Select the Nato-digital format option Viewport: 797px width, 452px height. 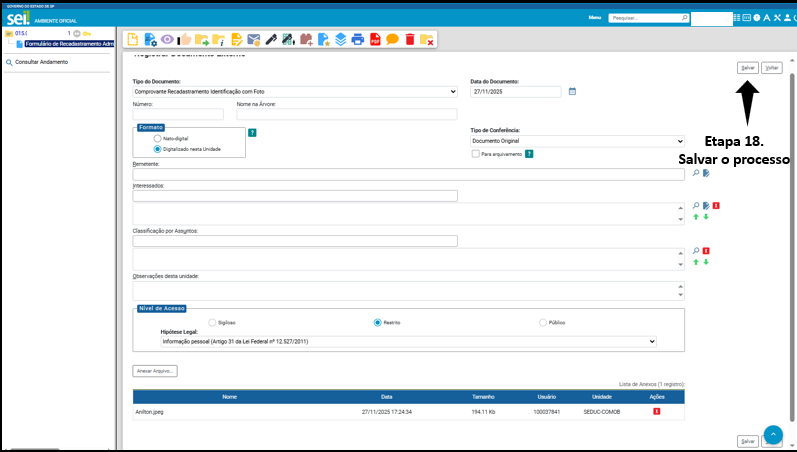point(144,138)
